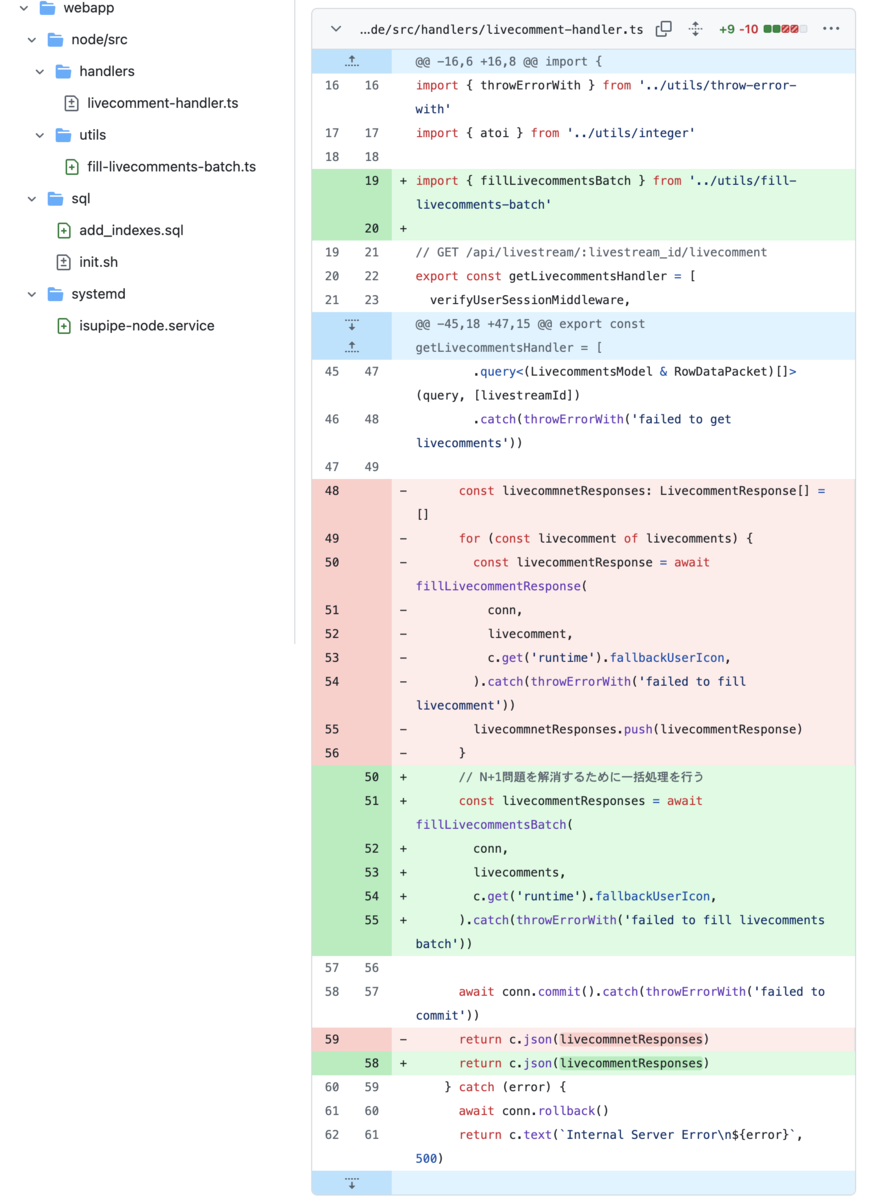This screenshot has width=872, height=1200.
Task: Click the 'N+1問題を解消するために一括処理を行う' comment line
Action: (581, 777)
